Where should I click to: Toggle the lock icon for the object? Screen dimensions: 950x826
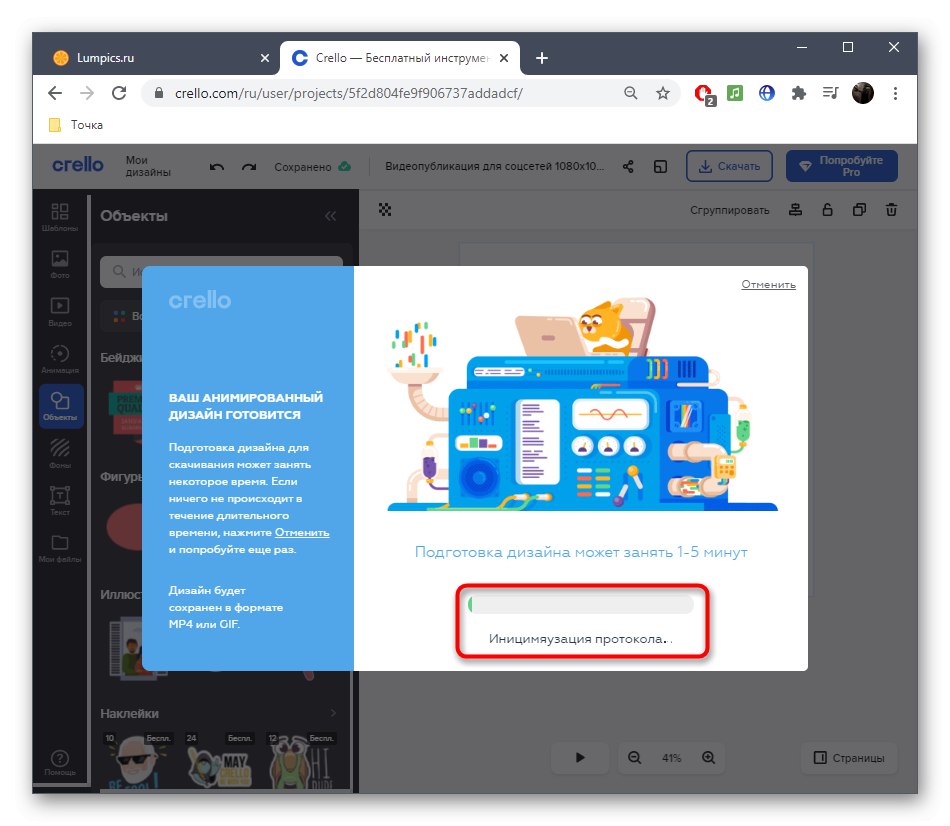point(826,210)
